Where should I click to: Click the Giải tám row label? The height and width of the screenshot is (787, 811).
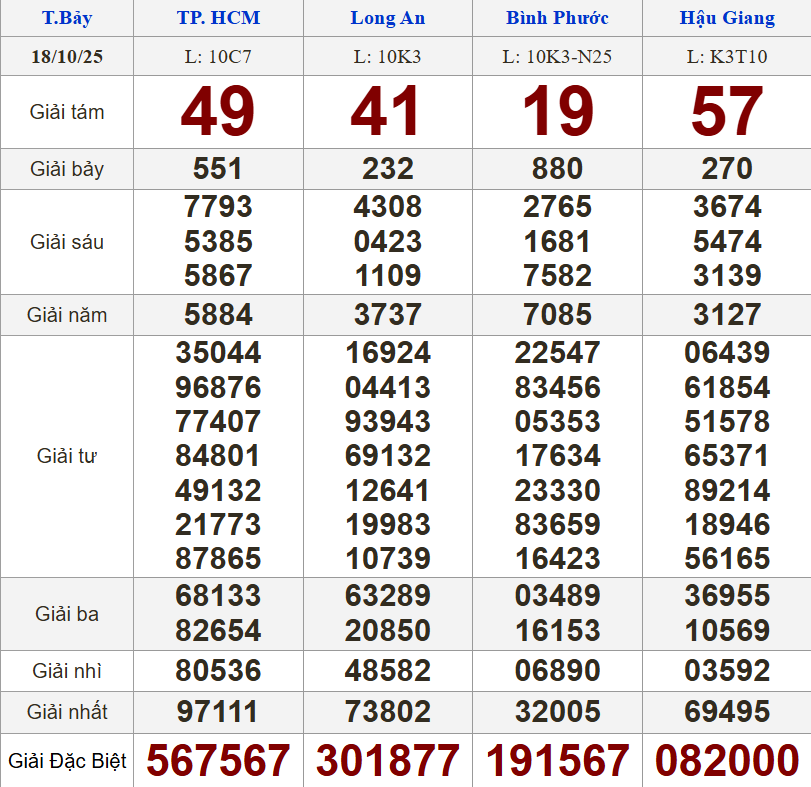tap(67, 112)
